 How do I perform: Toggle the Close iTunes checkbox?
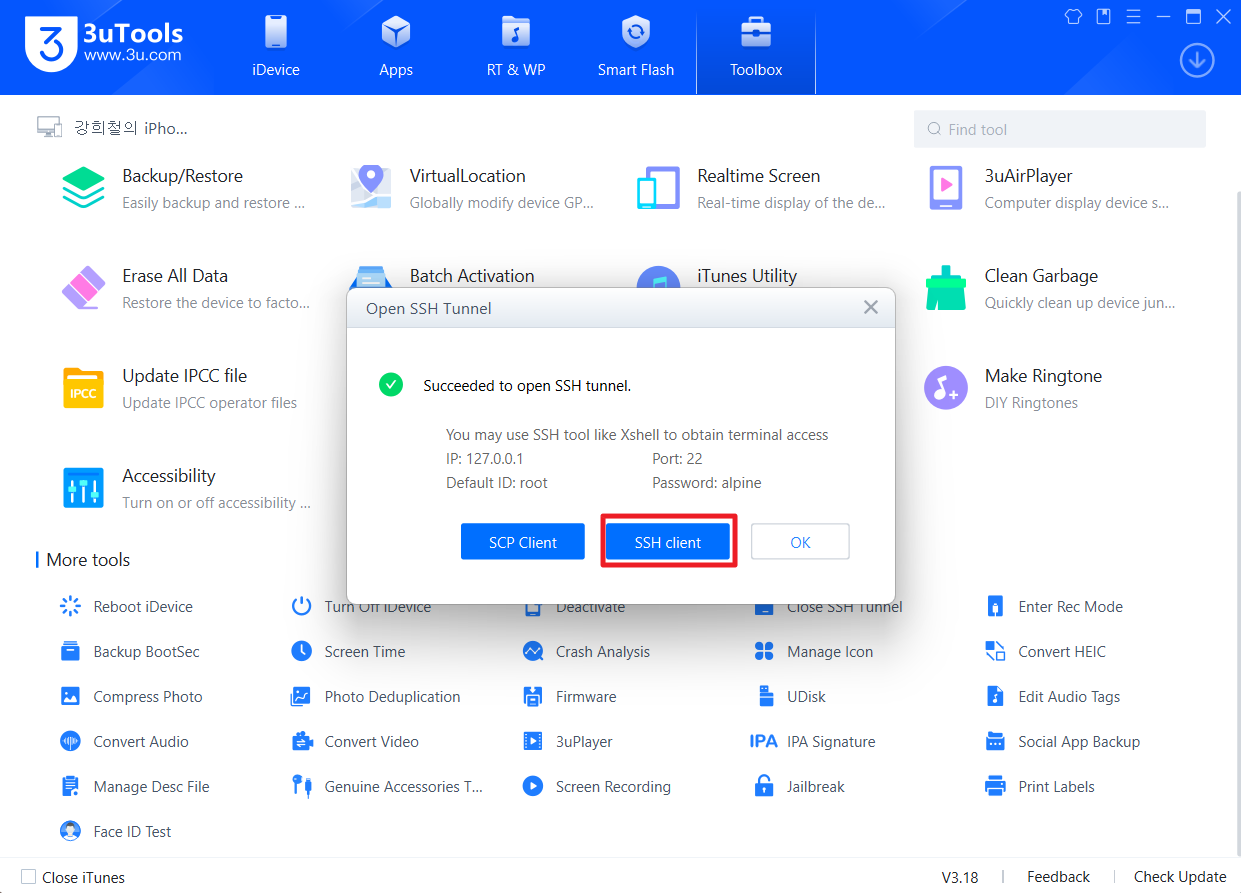(28, 877)
